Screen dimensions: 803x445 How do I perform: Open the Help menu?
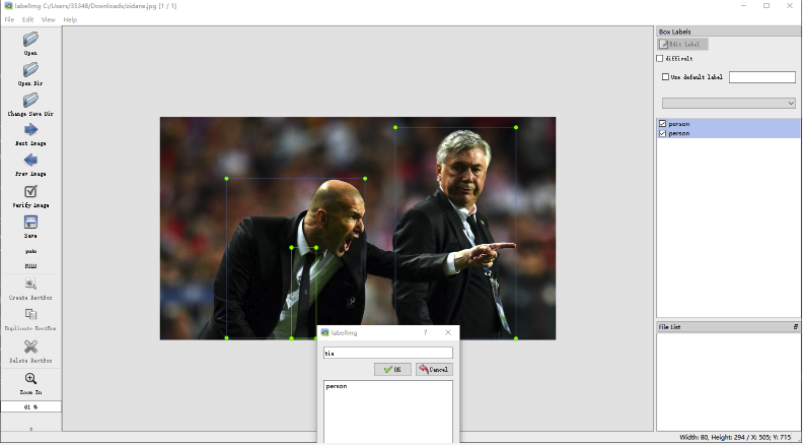pyautogui.click(x=70, y=19)
